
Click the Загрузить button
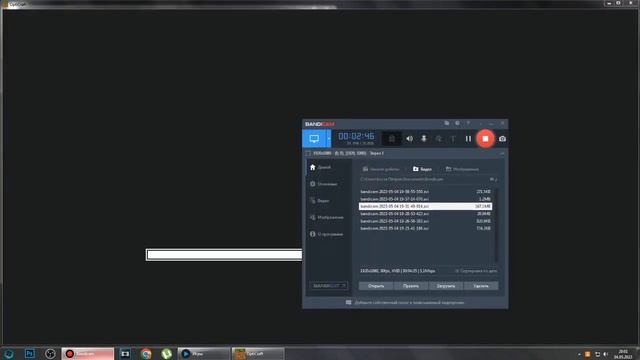(446, 286)
